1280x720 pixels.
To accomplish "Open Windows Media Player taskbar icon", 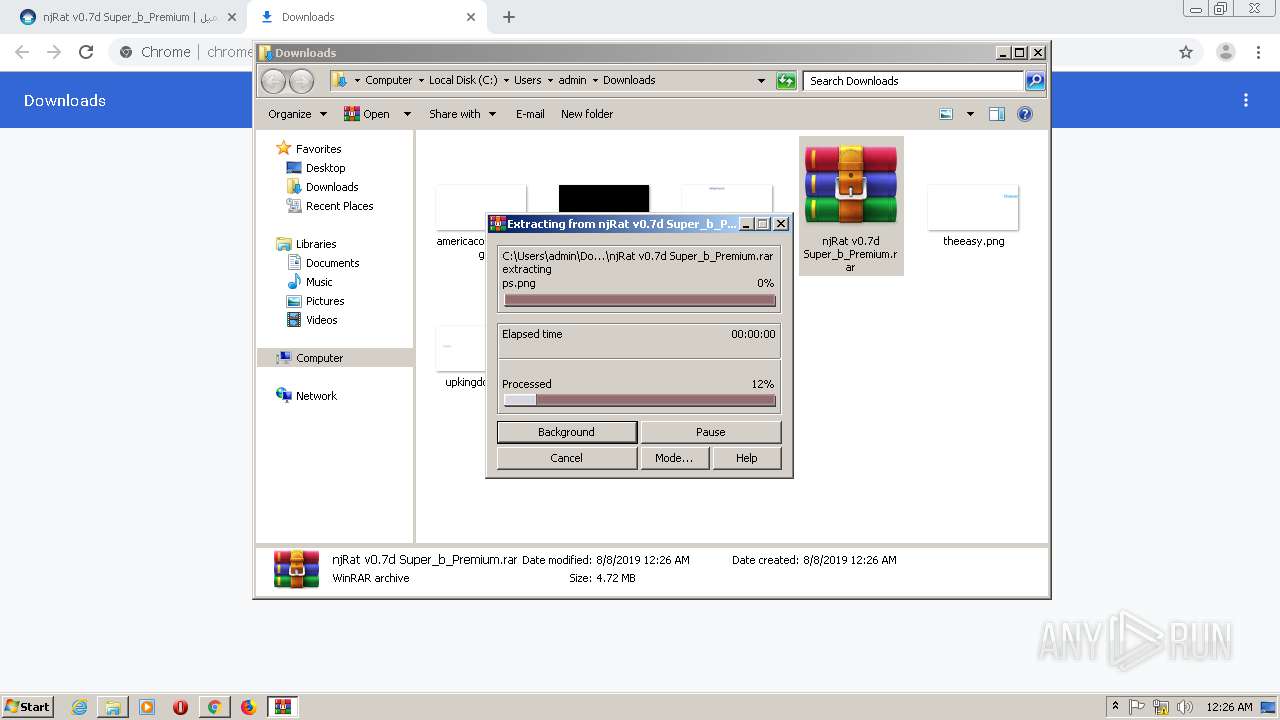I will click(147, 707).
